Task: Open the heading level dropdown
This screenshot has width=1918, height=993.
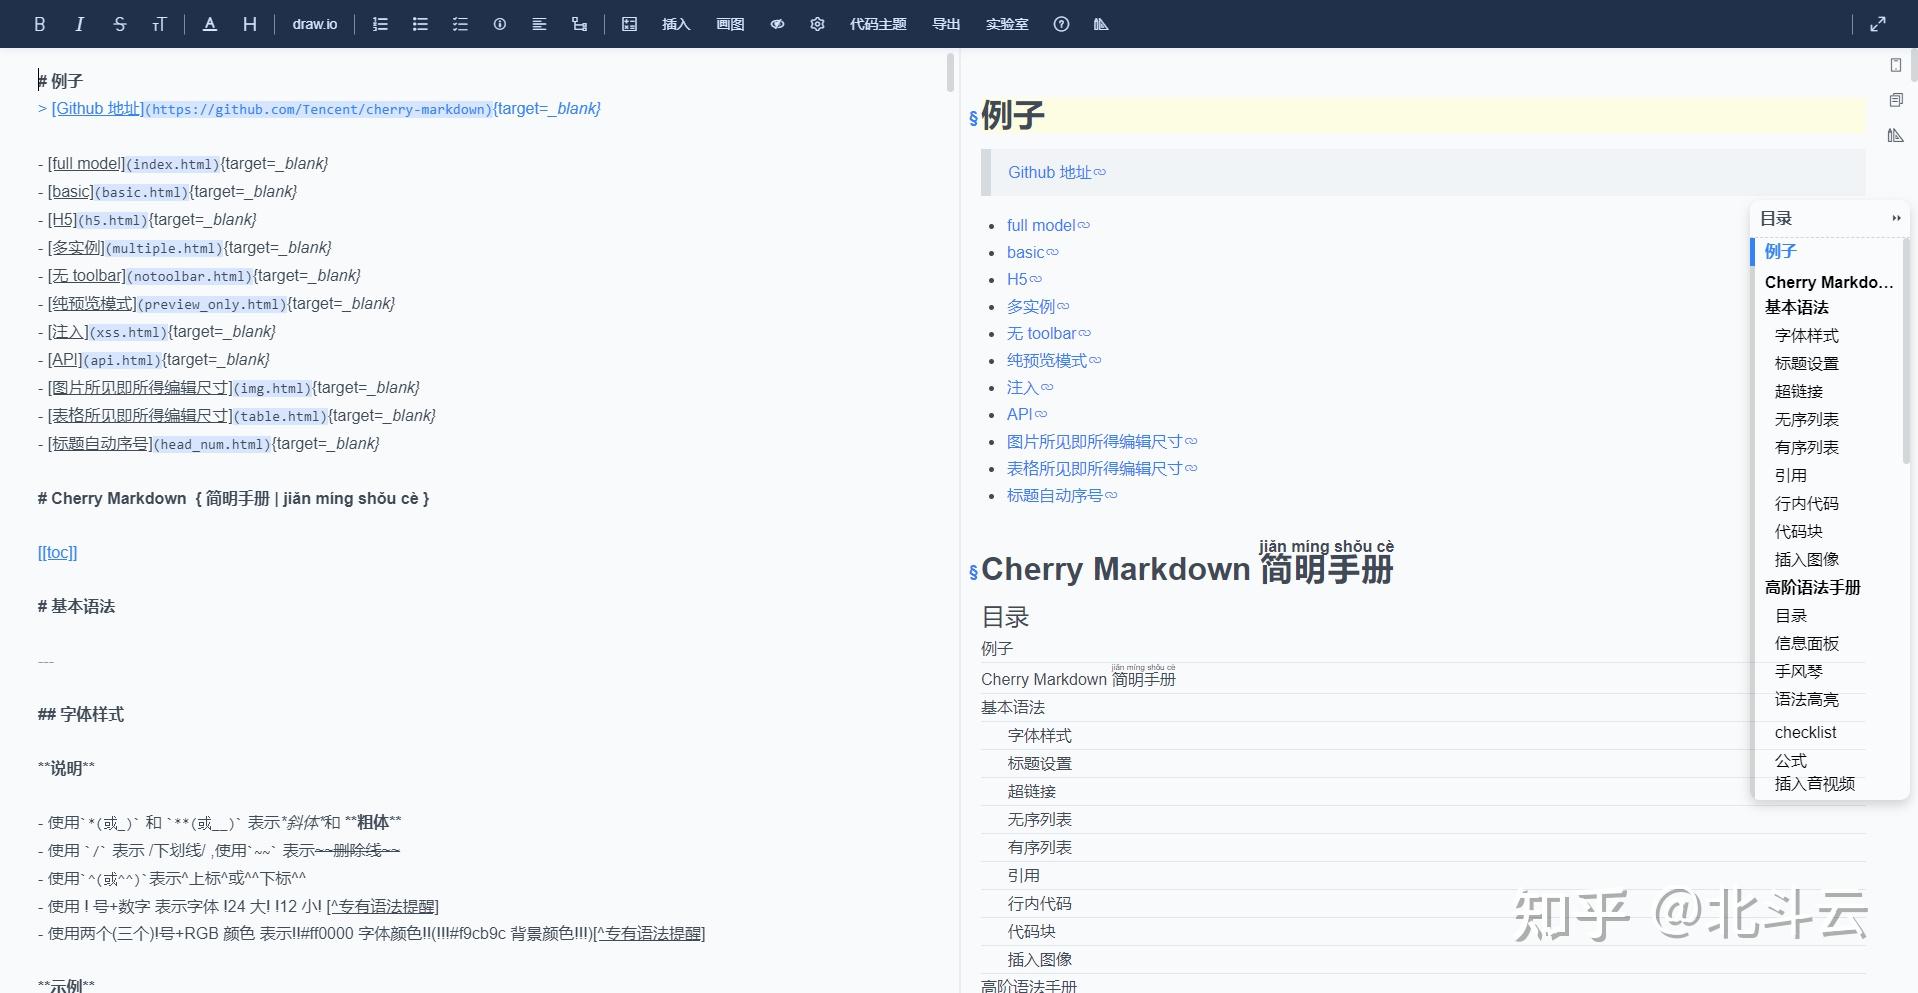Action: [x=250, y=24]
